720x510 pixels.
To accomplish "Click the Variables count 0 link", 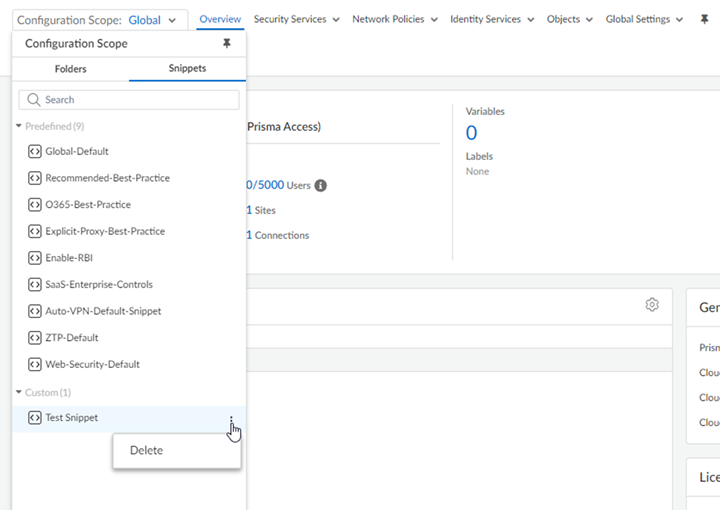I will pos(471,133).
